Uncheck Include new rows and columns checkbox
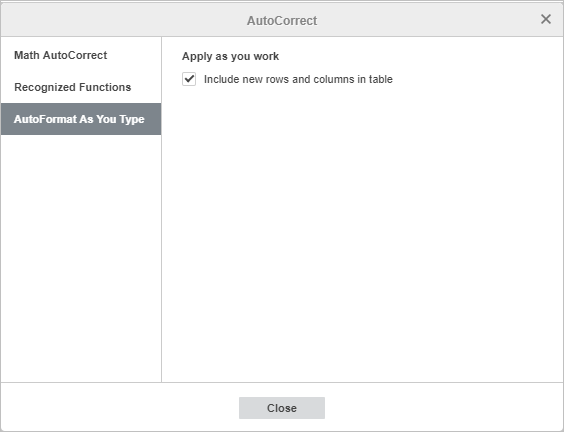The height and width of the screenshot is (432, 564). point(189,79)
